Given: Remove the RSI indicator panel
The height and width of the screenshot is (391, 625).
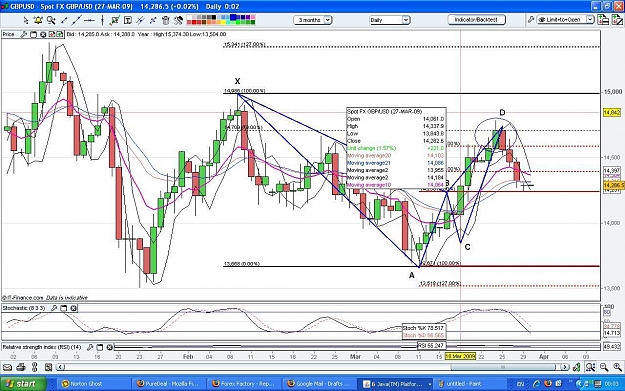Looking at the screenshot, I should pos(110,347).
